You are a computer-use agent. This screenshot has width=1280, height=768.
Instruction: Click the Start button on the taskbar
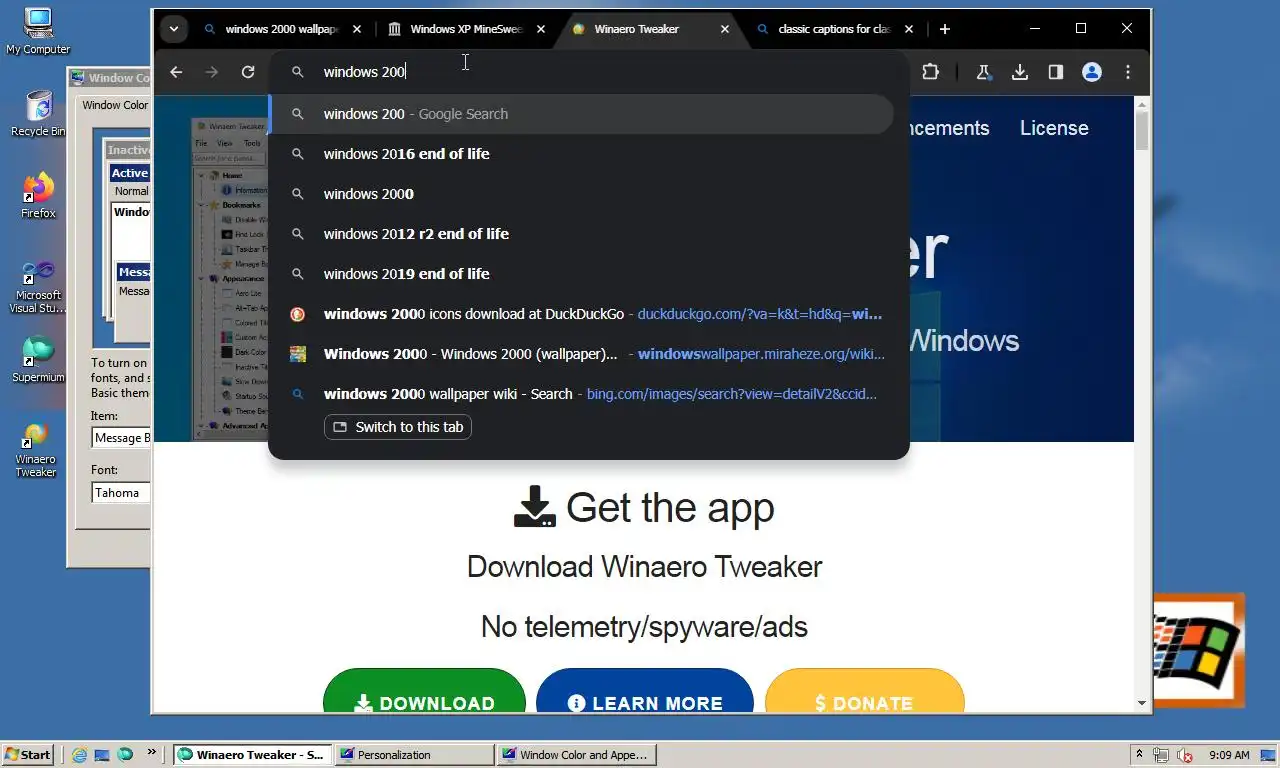click(28, 755)
